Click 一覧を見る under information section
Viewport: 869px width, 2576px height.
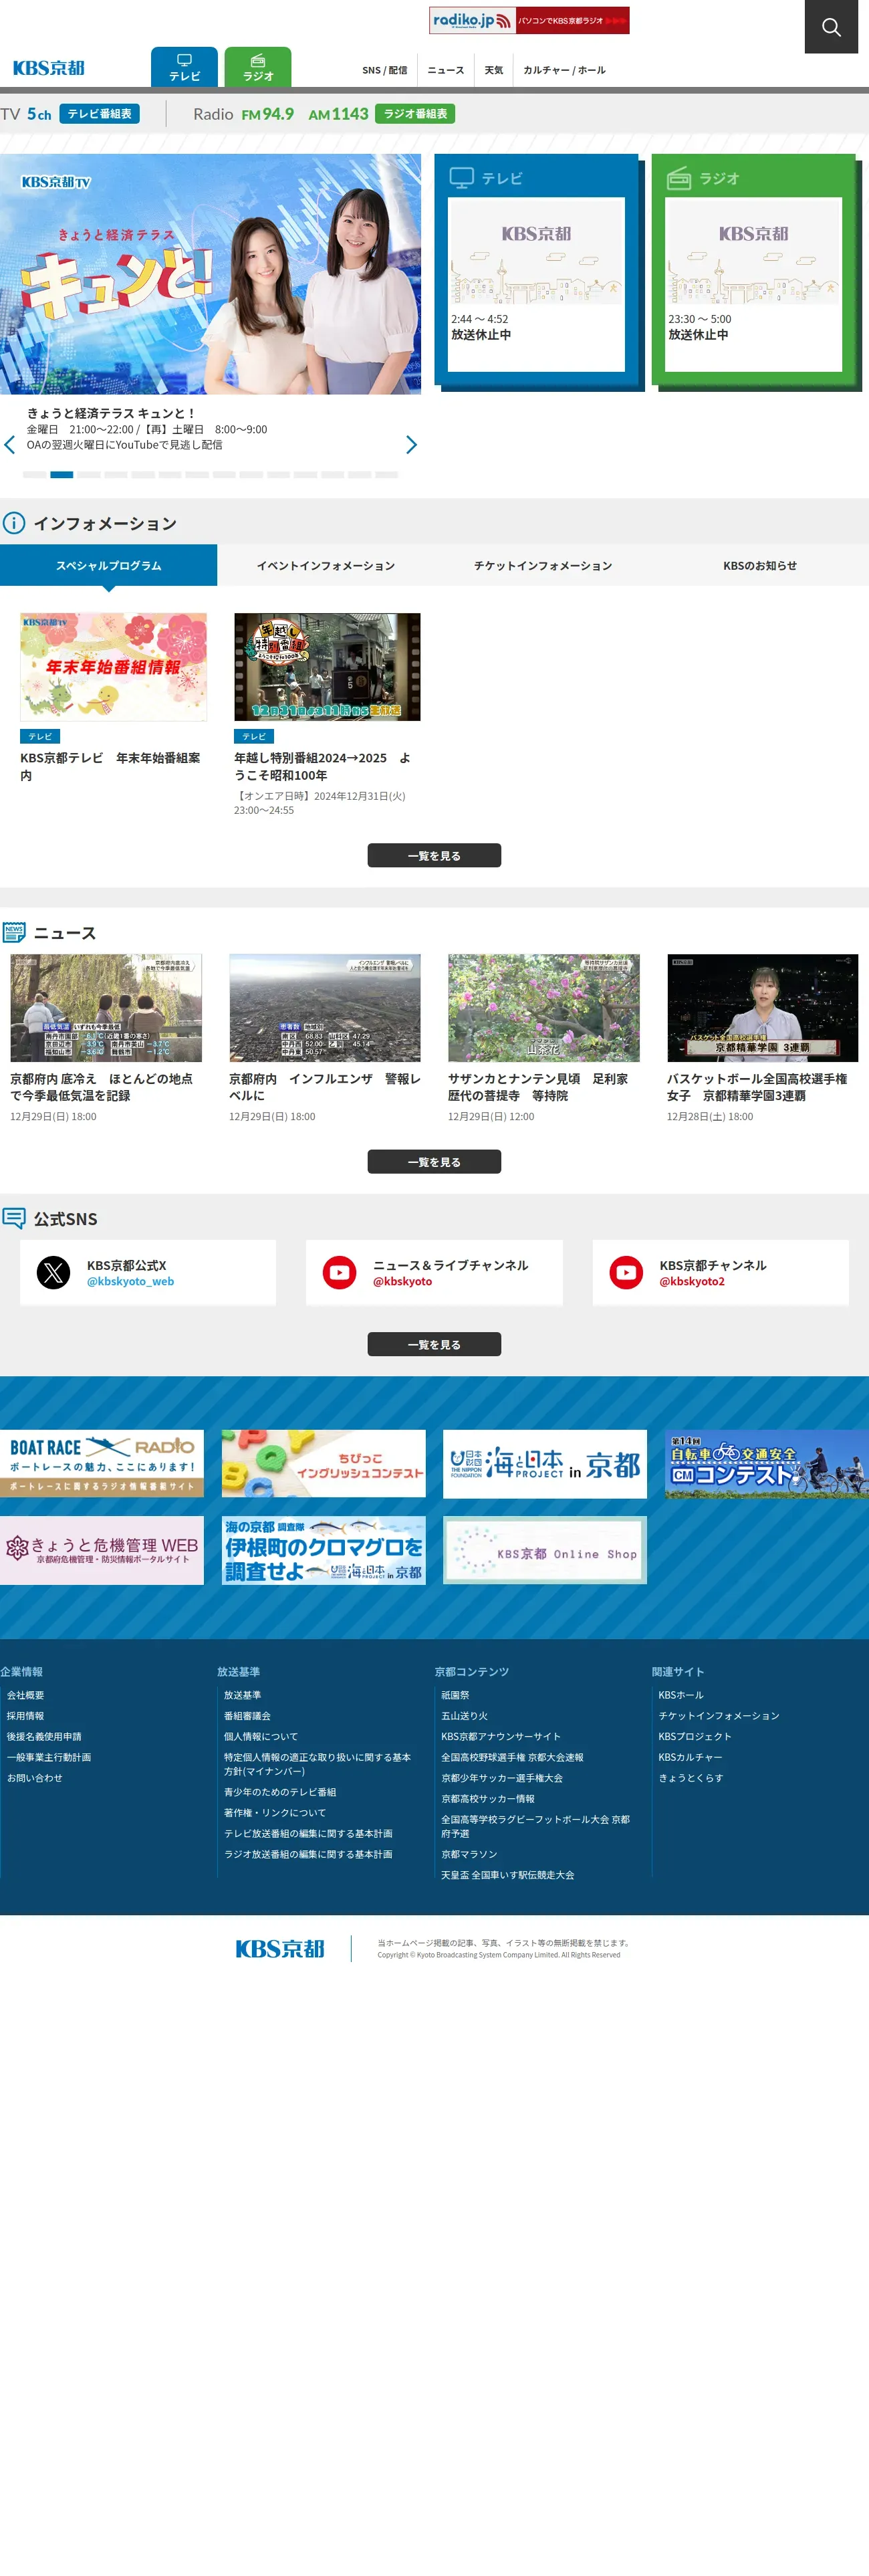tap(434, 856)
